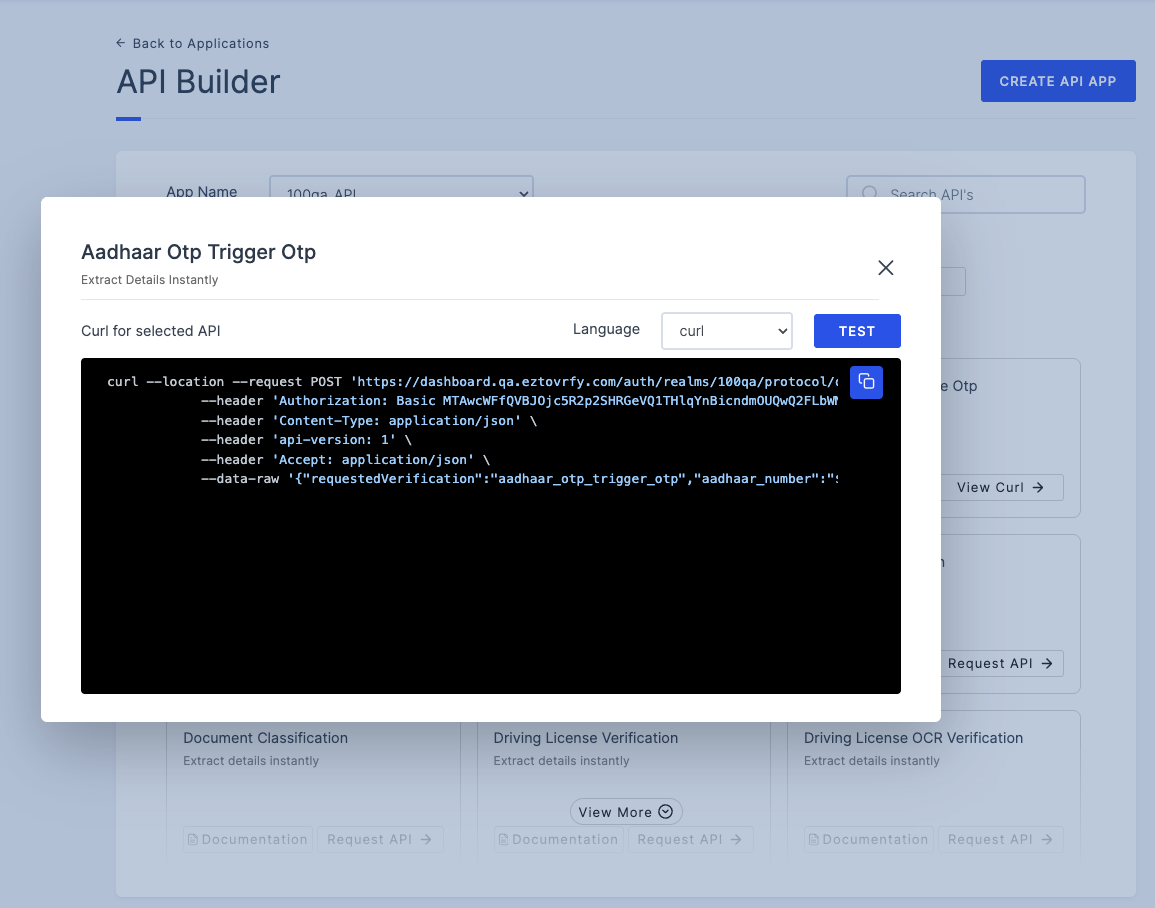Viewport: 1155px width, 908px height.
Task: Click the View Curl button
Action: [1000, 487]
